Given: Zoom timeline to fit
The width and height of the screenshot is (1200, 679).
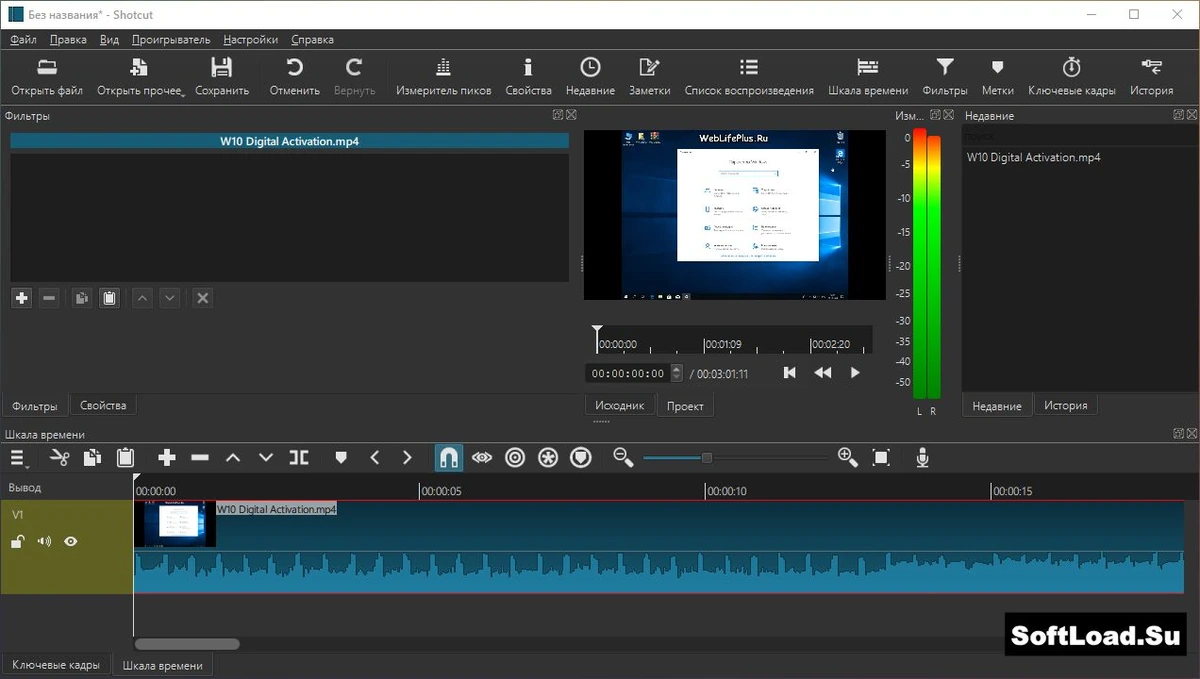Looking at the screenshot, I should (881, 458).
